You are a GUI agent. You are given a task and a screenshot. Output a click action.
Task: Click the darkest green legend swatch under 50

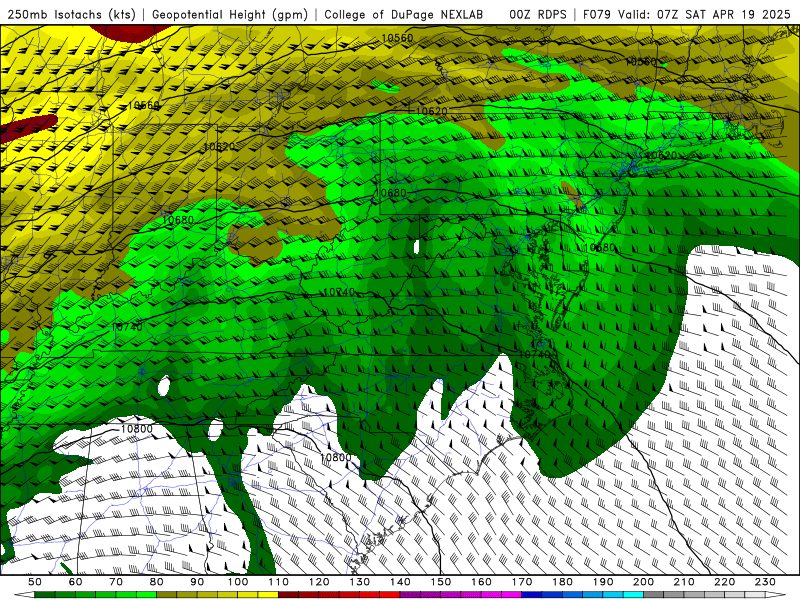[x=45, y=595]
